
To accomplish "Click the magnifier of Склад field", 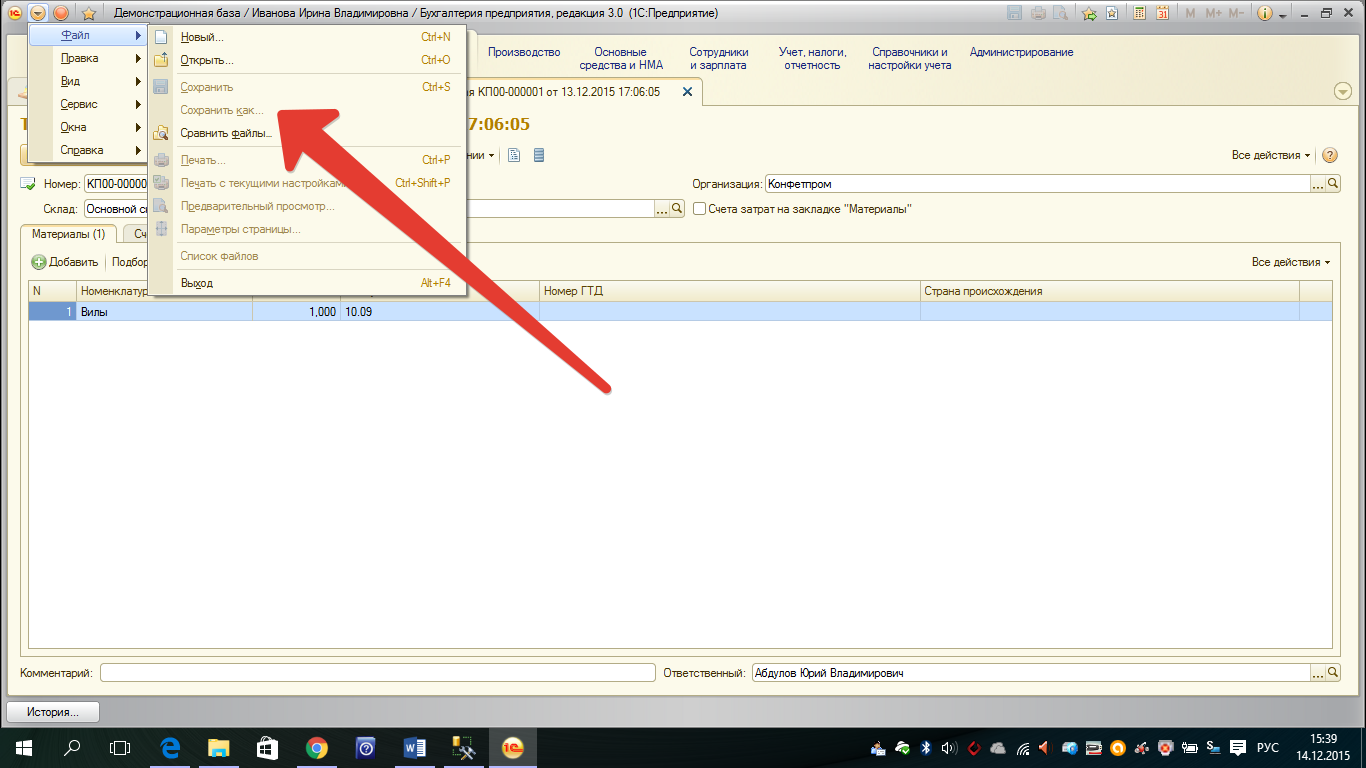I will 677,209.
